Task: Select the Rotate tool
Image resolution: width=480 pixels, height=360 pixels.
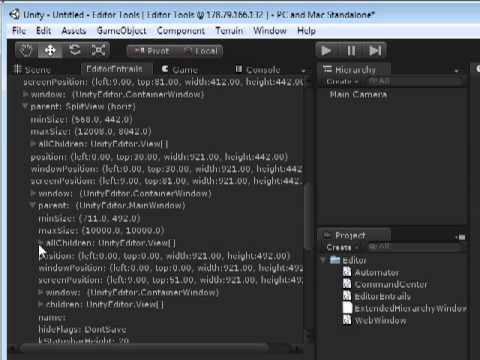Action: tap(74, 51)
